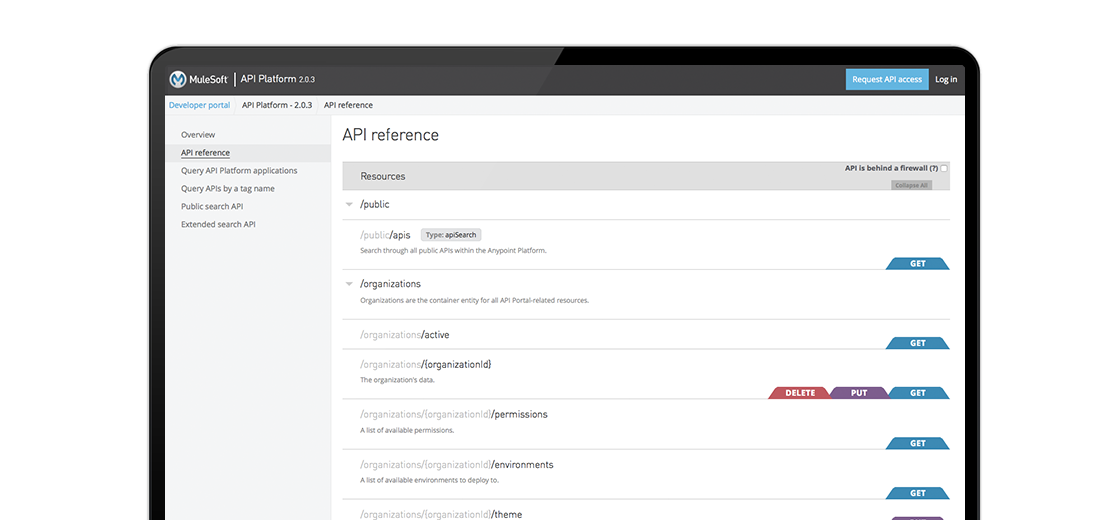
Task: Open GET method for /environments
Action: (918, 493)
